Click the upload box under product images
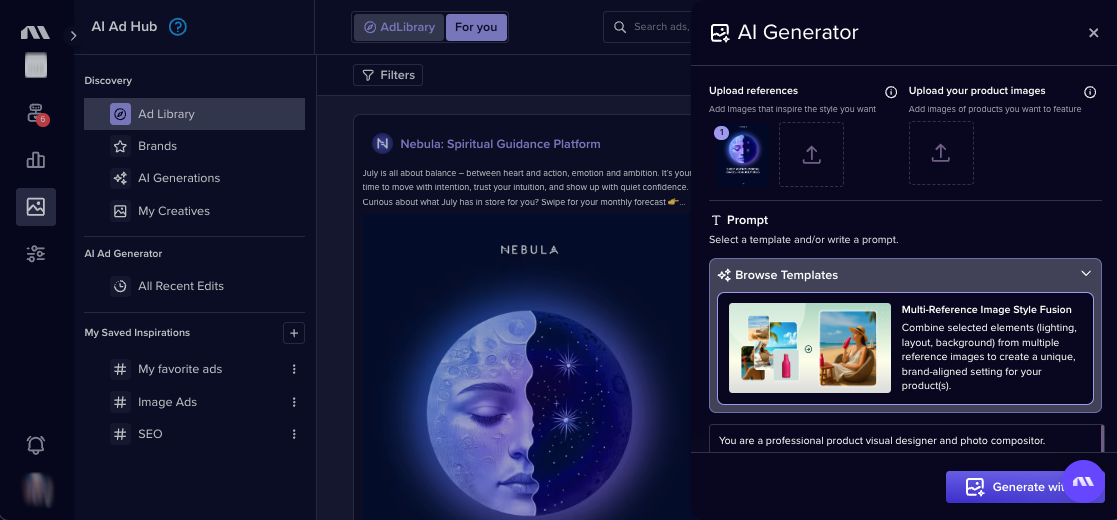The image size is (1117, 520). point(941,153)
